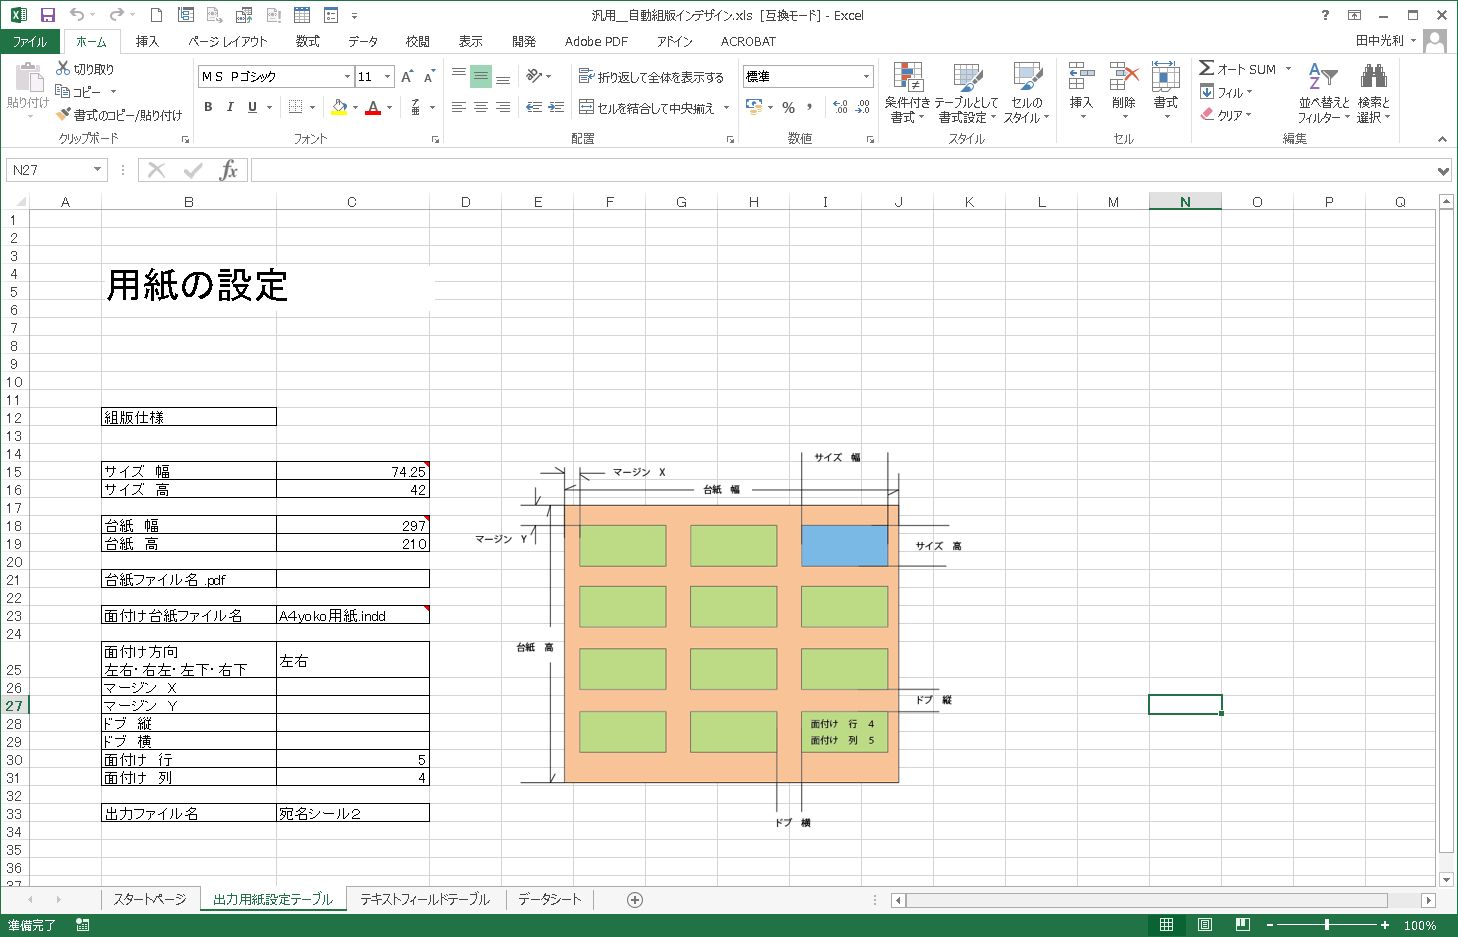Click the 田中光利 account name
The image size is (1458, 937).
[x=1379, y=41]
